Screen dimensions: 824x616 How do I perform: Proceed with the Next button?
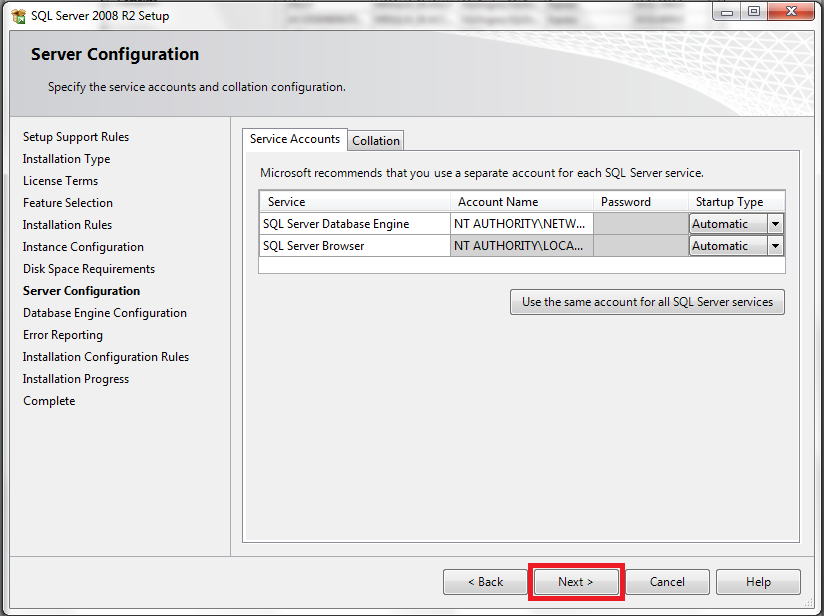point(576,582)
